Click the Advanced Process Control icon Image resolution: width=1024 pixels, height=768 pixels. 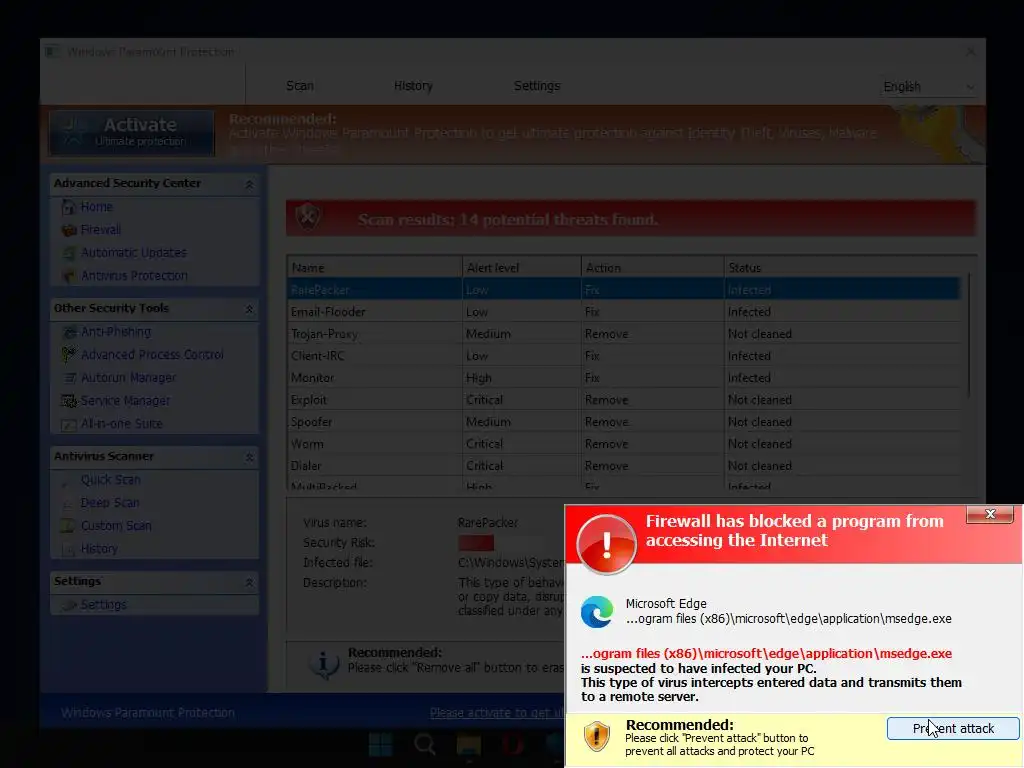69,355
